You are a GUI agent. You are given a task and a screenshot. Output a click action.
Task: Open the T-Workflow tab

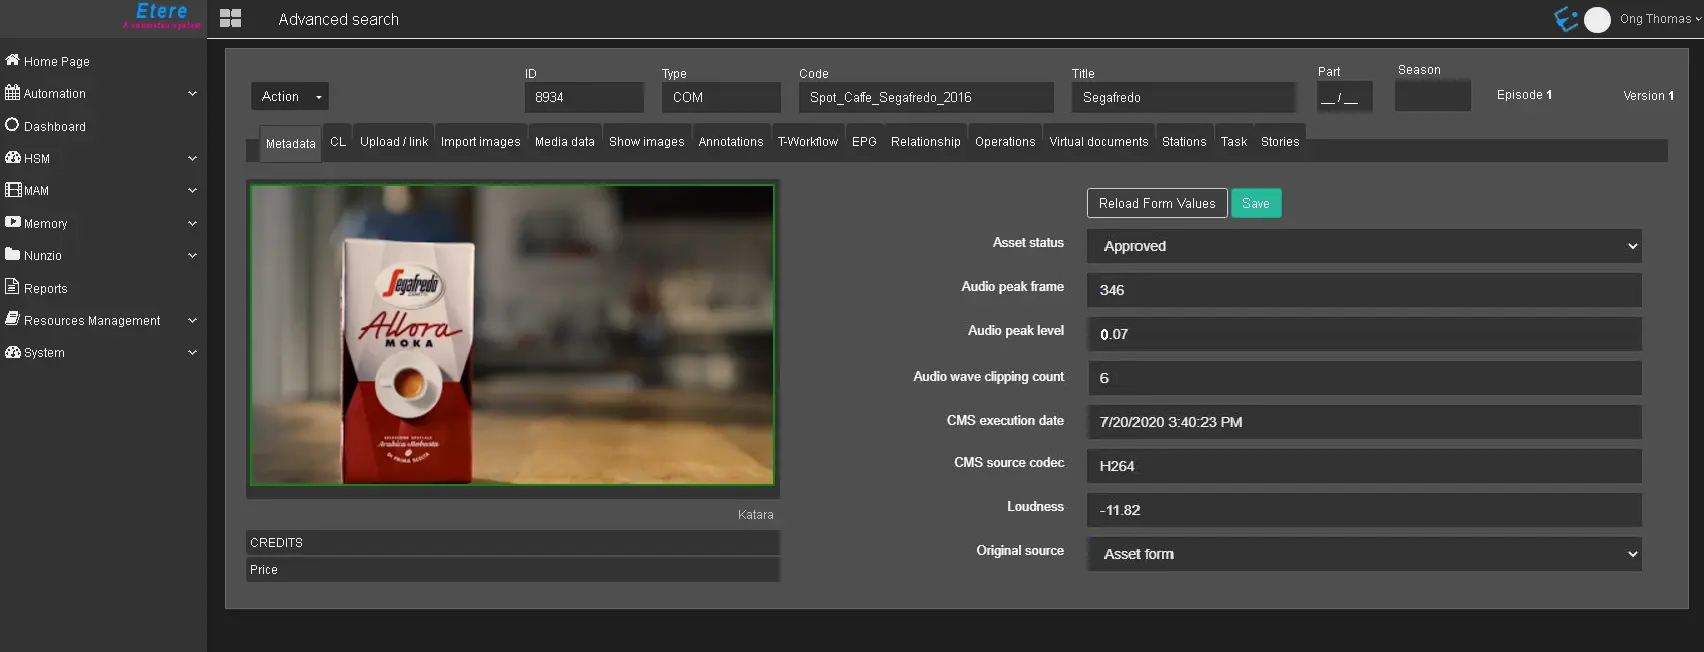(x=807, y=142)
